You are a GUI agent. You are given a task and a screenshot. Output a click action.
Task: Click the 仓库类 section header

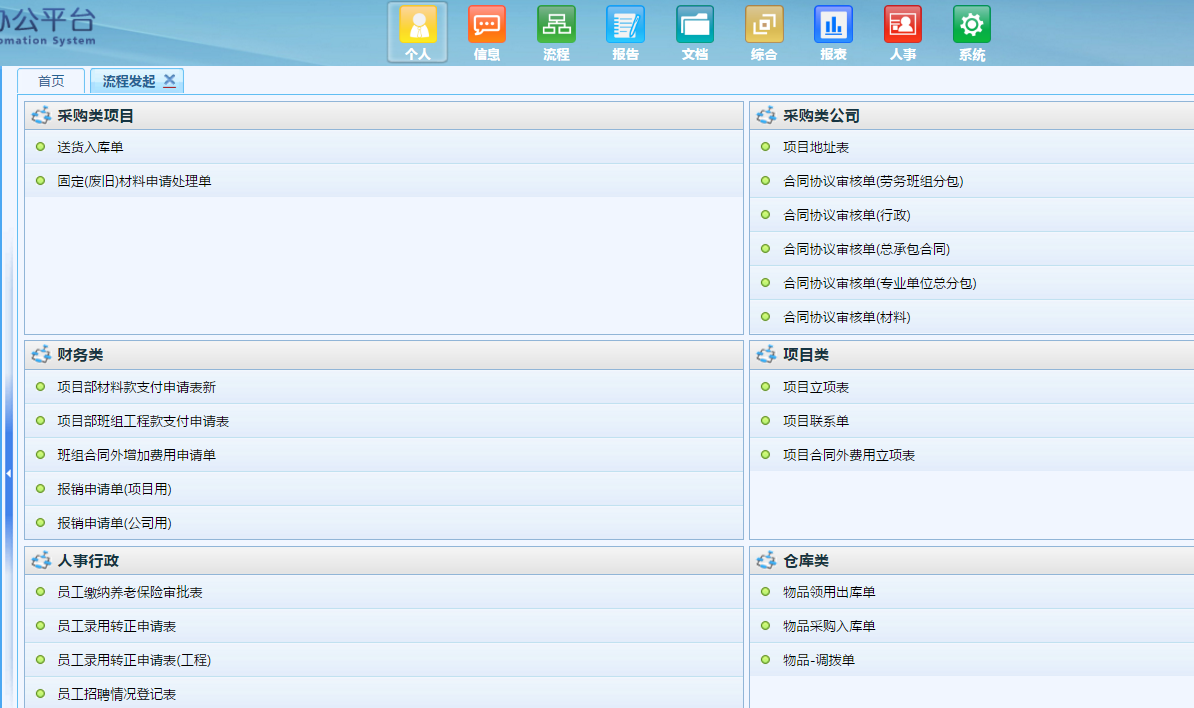coord(972,560)
